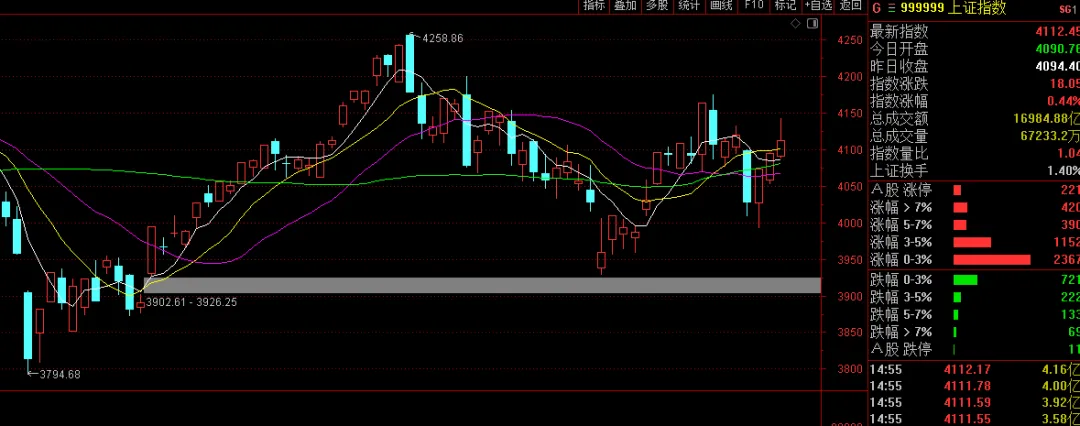Click the 跌幅 > 7% row

[974, 332]
